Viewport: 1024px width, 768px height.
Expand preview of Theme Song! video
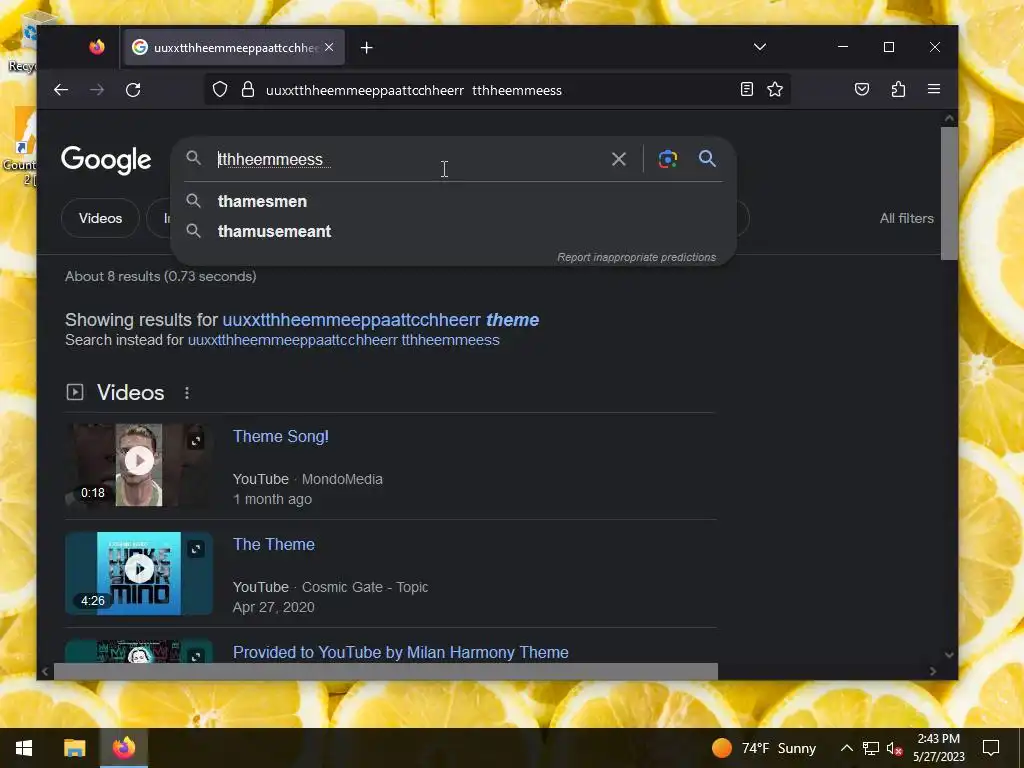(196, 441)
